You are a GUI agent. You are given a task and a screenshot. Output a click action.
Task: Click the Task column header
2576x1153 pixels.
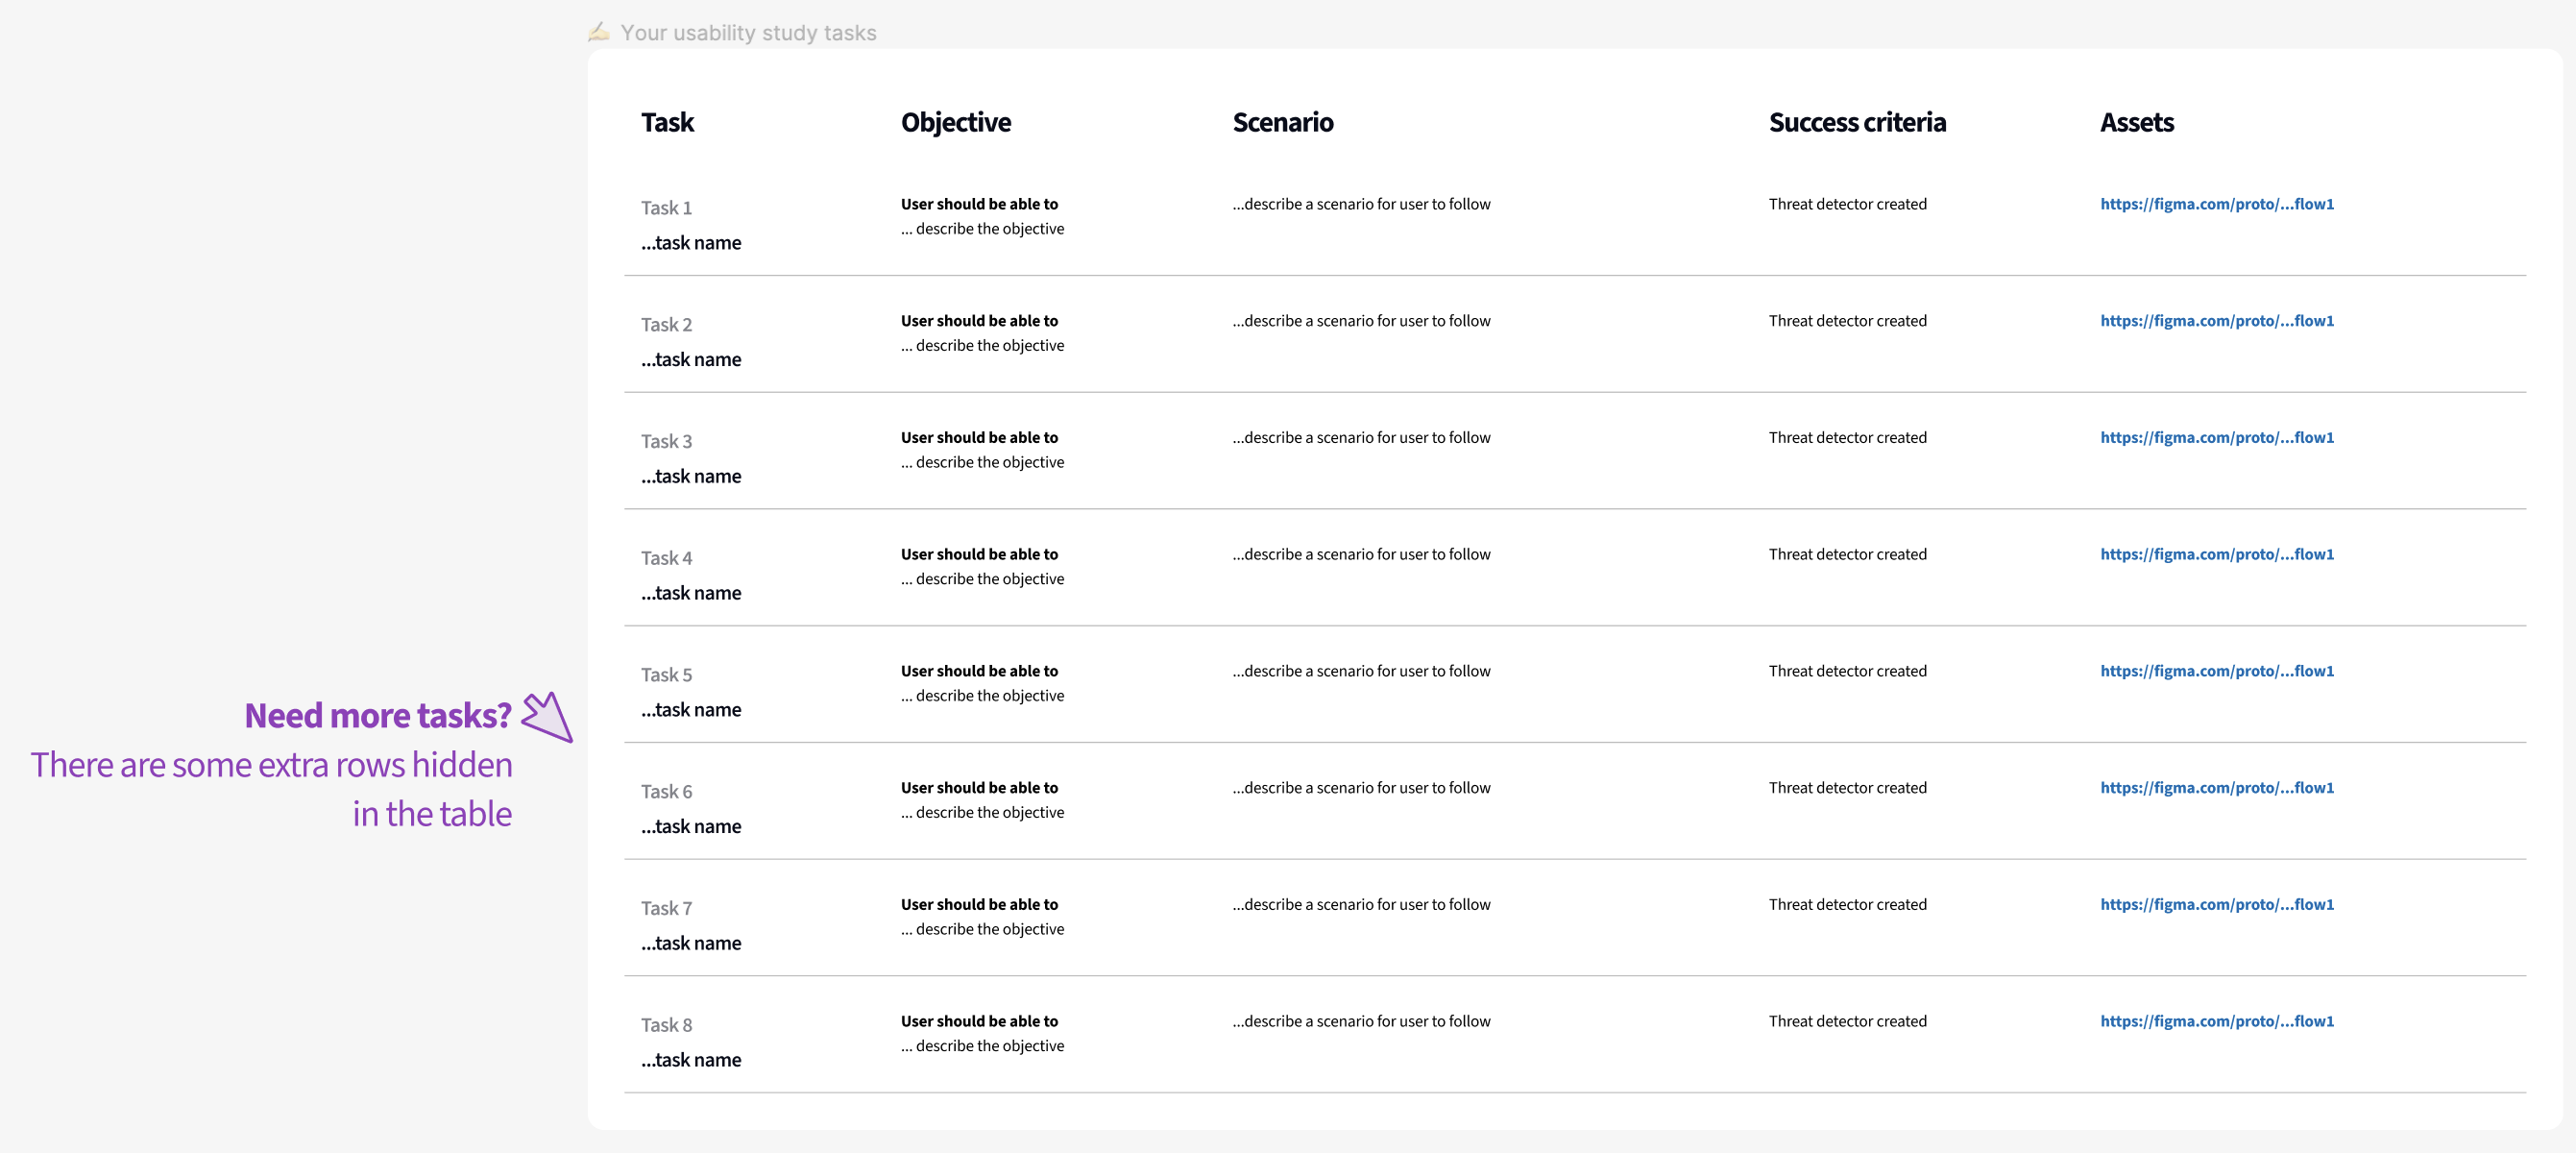[667, 122]
